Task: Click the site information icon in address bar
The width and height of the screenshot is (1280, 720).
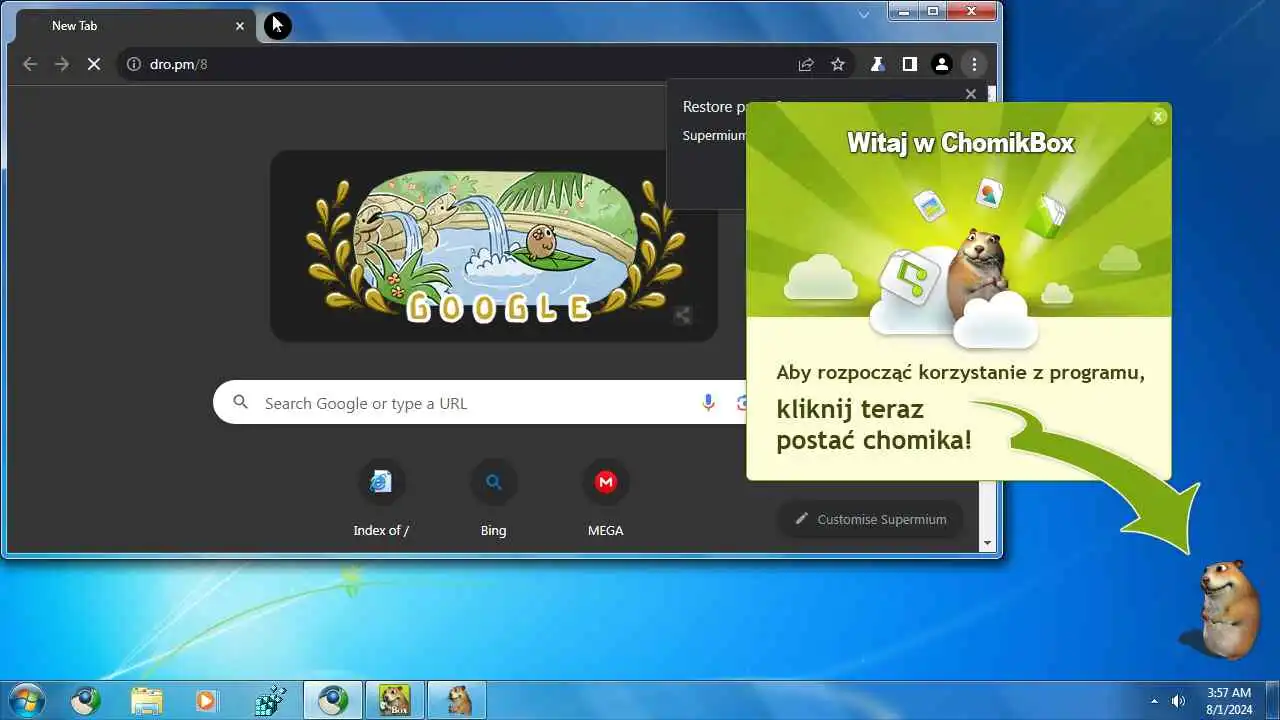Action: pyautogui.click(x=134, y=64)
